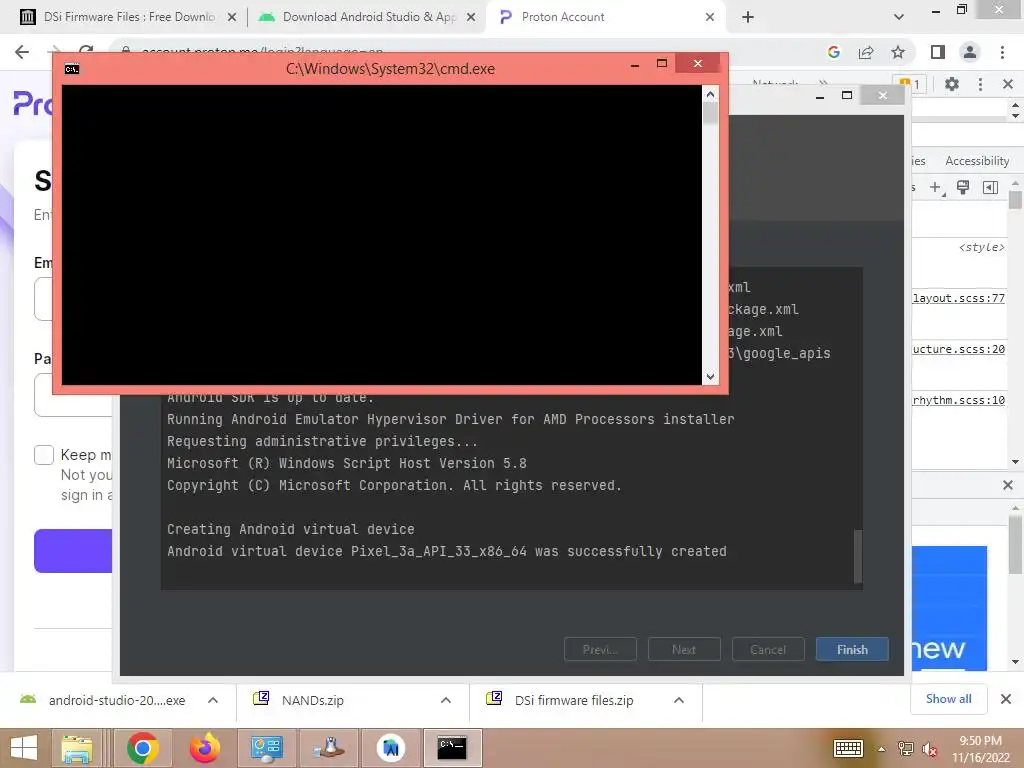The width and height of the screenshot is (1024, 768).
Task: Close the downloads bar
Action: click(x=1006, y=699)
